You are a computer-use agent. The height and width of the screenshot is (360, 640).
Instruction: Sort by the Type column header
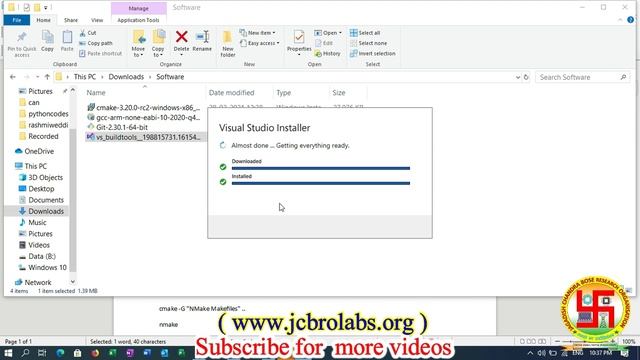[x=284, y=93]
